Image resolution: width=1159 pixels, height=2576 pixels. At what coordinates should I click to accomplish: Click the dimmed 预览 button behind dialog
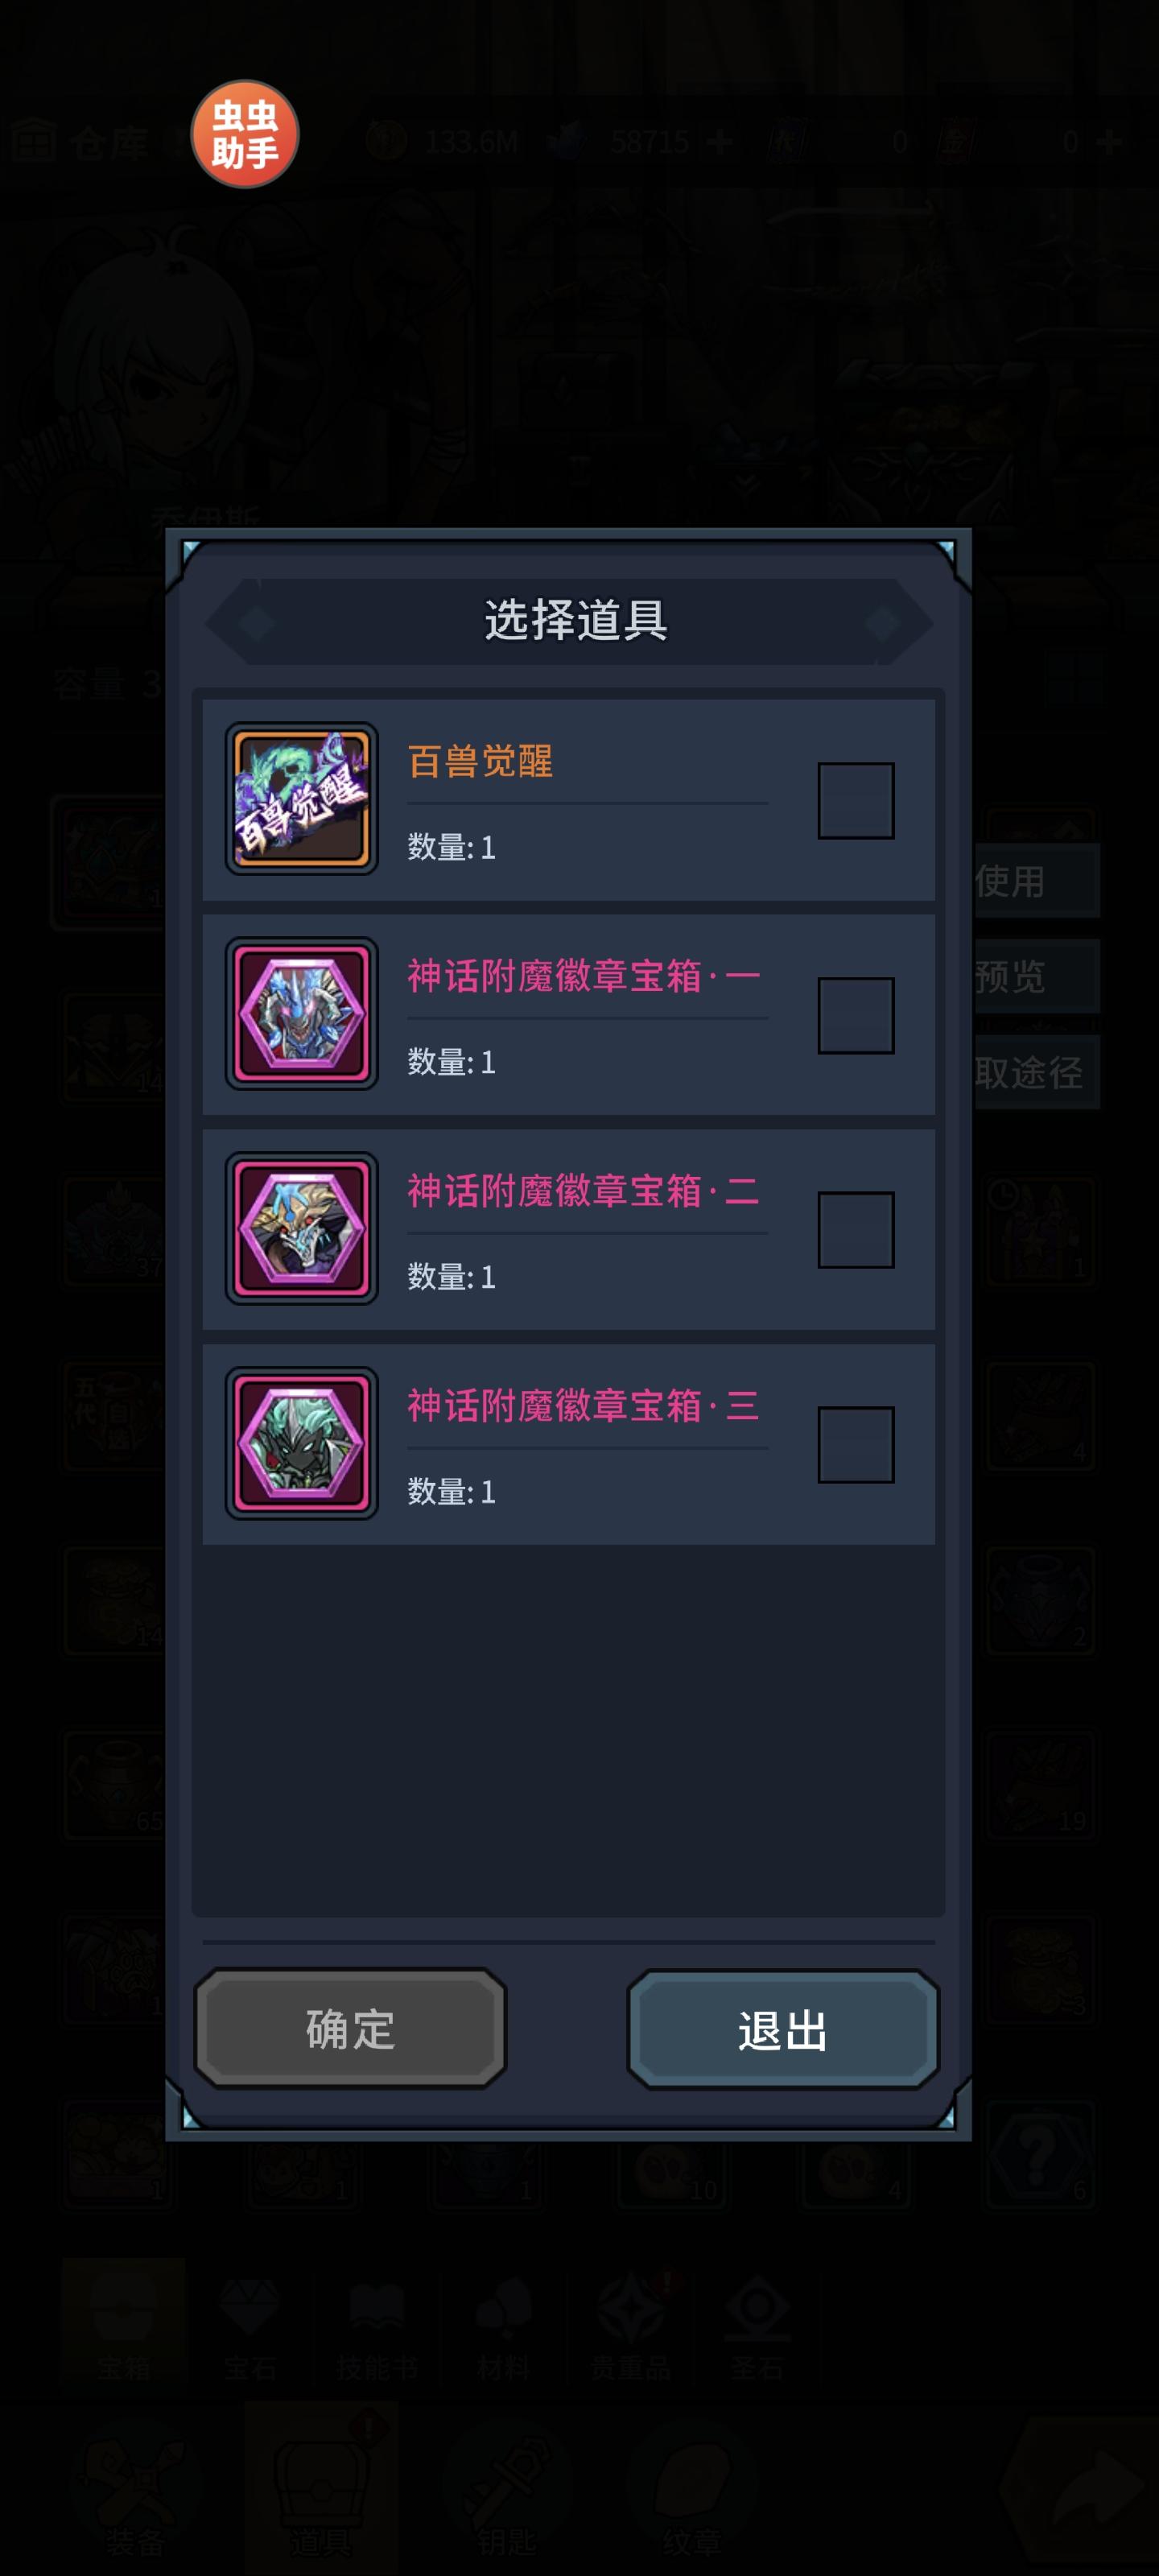(1037, 975)
